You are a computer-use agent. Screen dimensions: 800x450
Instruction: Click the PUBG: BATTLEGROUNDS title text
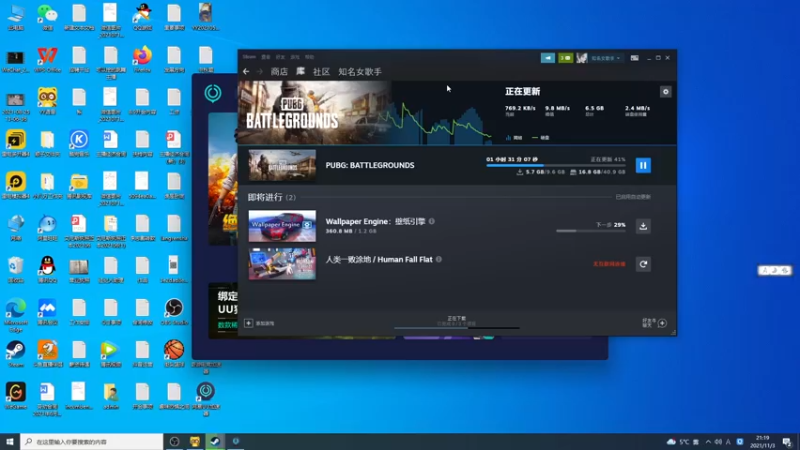pos(370,165)
